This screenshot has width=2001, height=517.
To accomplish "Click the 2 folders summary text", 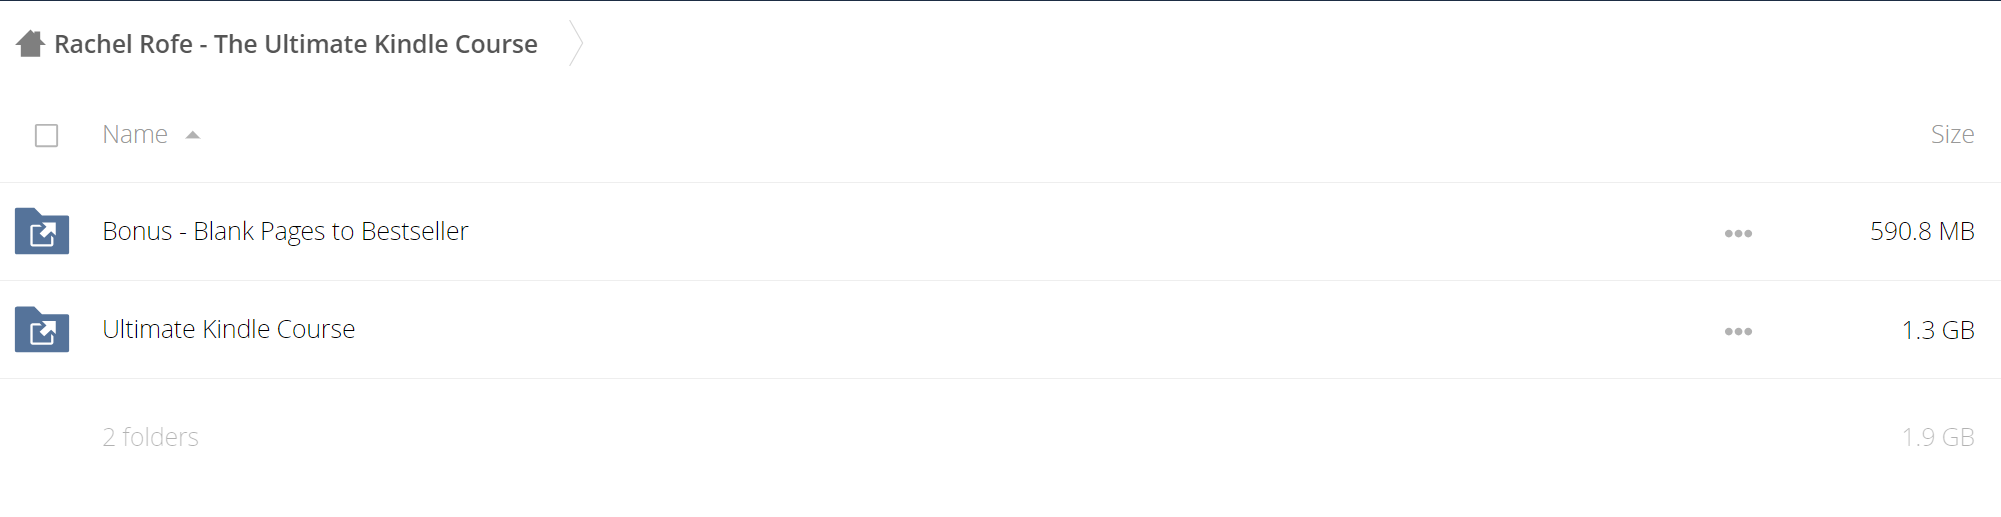I will click(151, 437).
